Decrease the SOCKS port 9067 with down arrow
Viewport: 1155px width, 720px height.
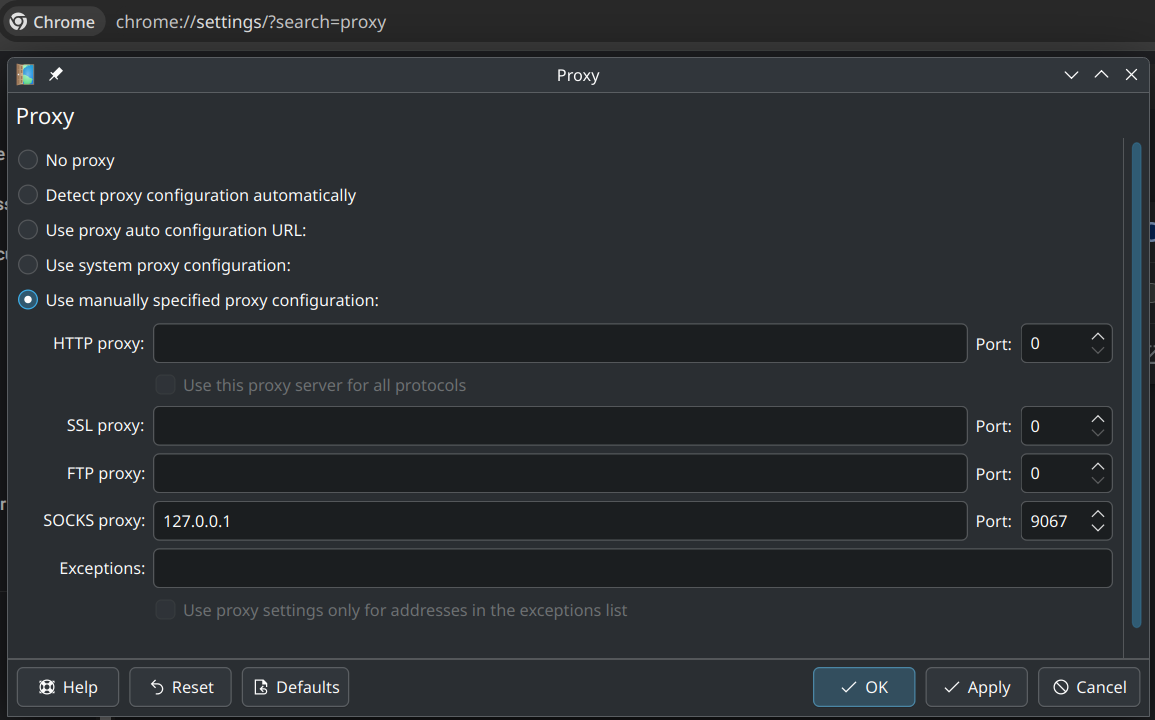[x=1098, y=528]
